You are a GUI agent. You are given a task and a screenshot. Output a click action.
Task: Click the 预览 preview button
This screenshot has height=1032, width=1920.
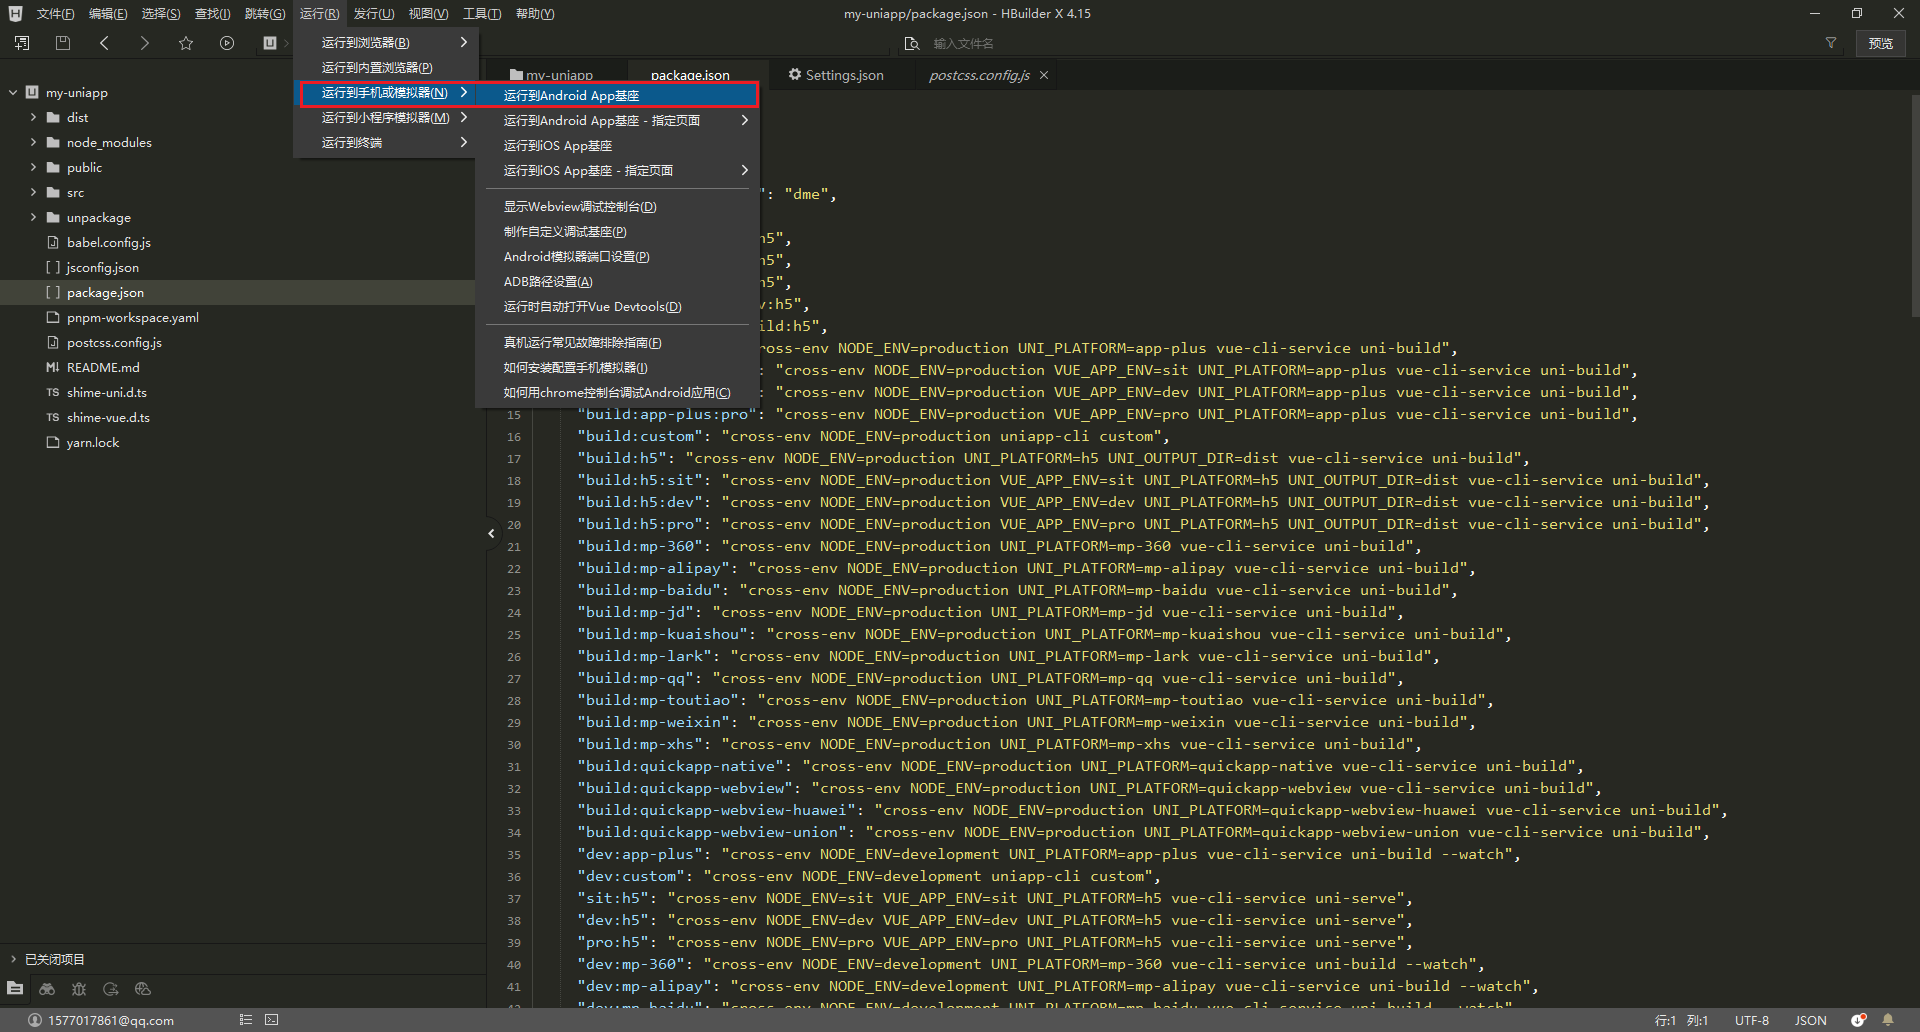tap(1881, 43)
